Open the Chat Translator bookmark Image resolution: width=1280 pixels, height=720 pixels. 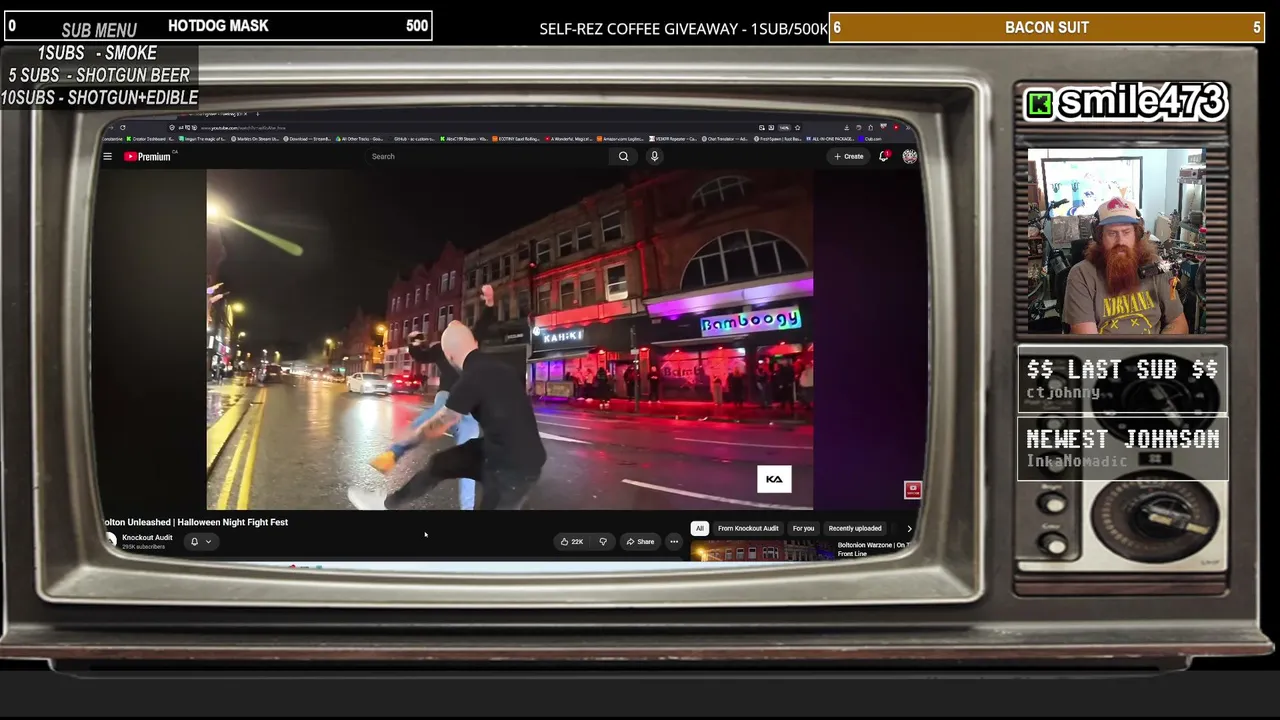pos(726,139)
